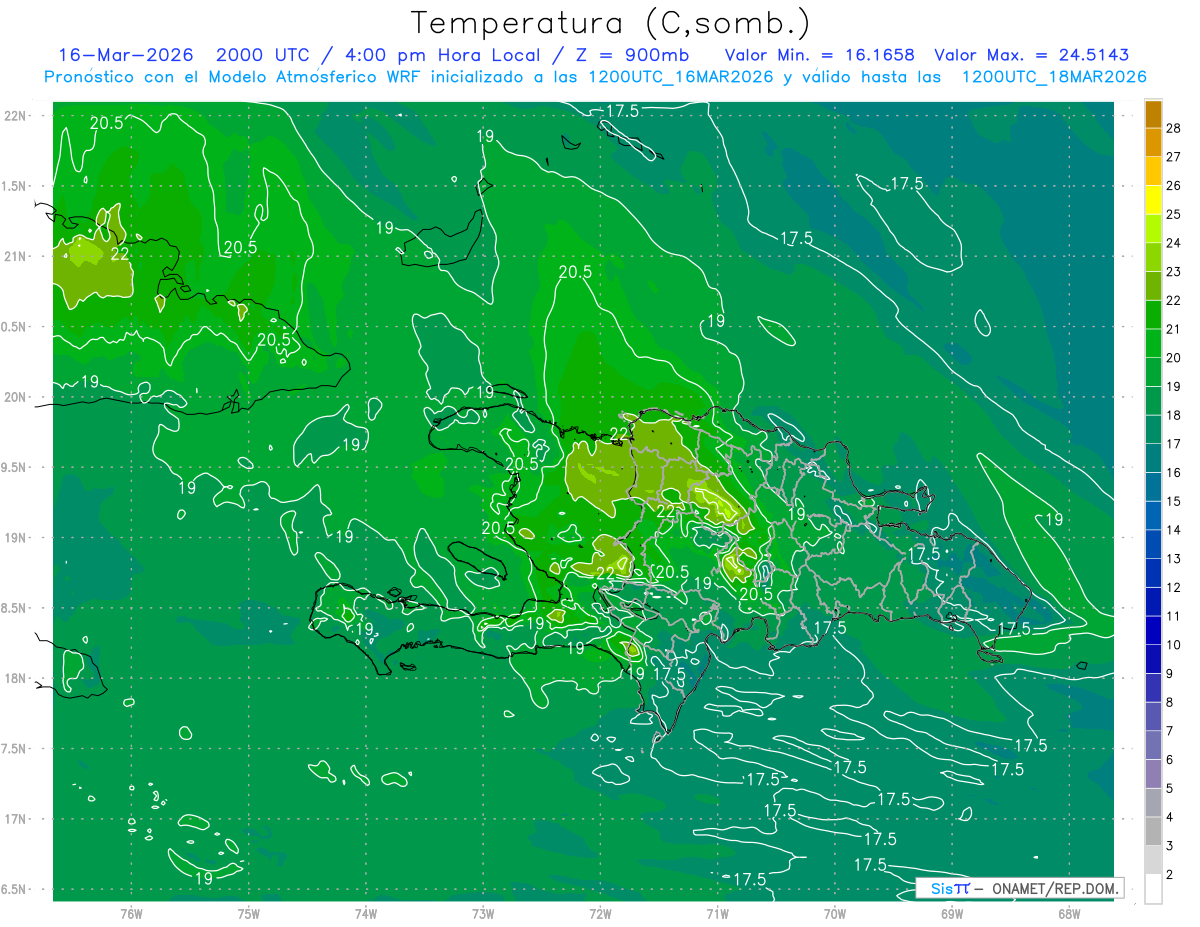Click the "70W" longitude axis label

coord(834,913)
